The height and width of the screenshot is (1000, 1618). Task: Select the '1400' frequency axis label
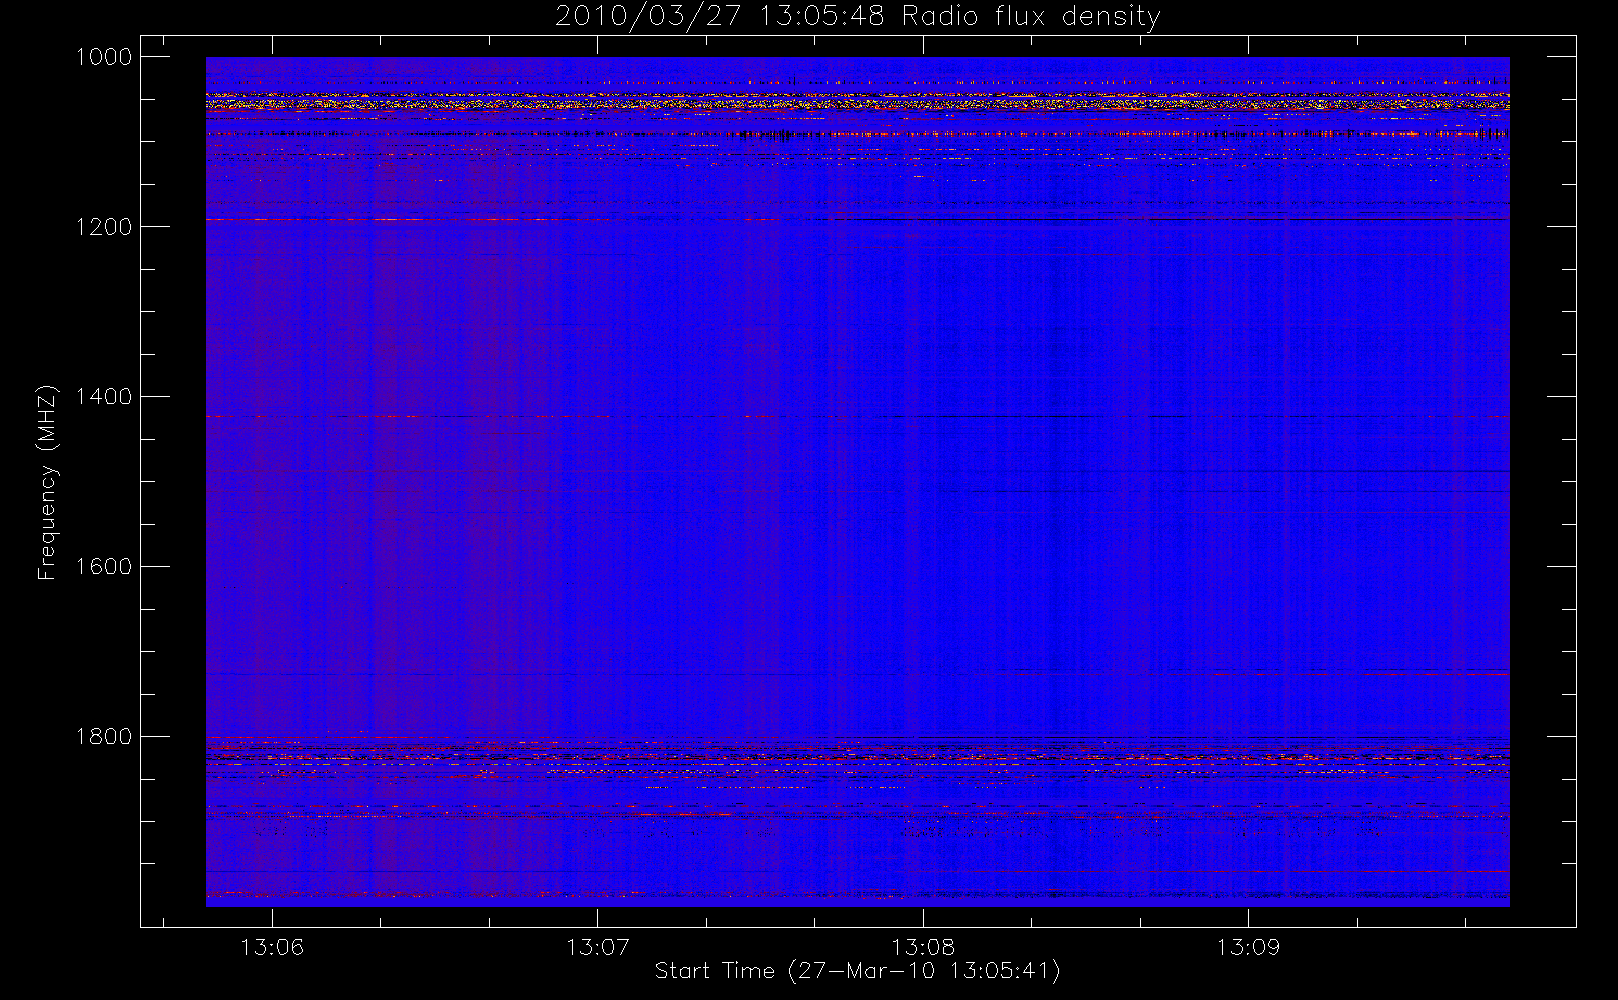coord(104,397)
